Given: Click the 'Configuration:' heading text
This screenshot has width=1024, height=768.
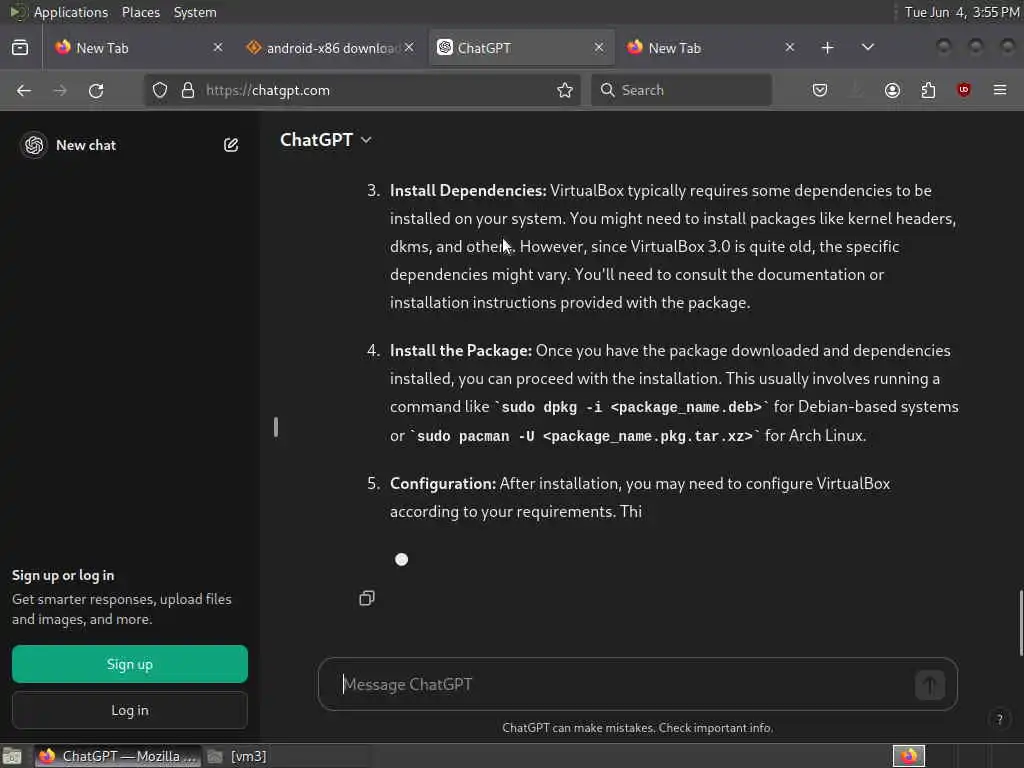Looking at the screenshot, I should click(443, 484).
